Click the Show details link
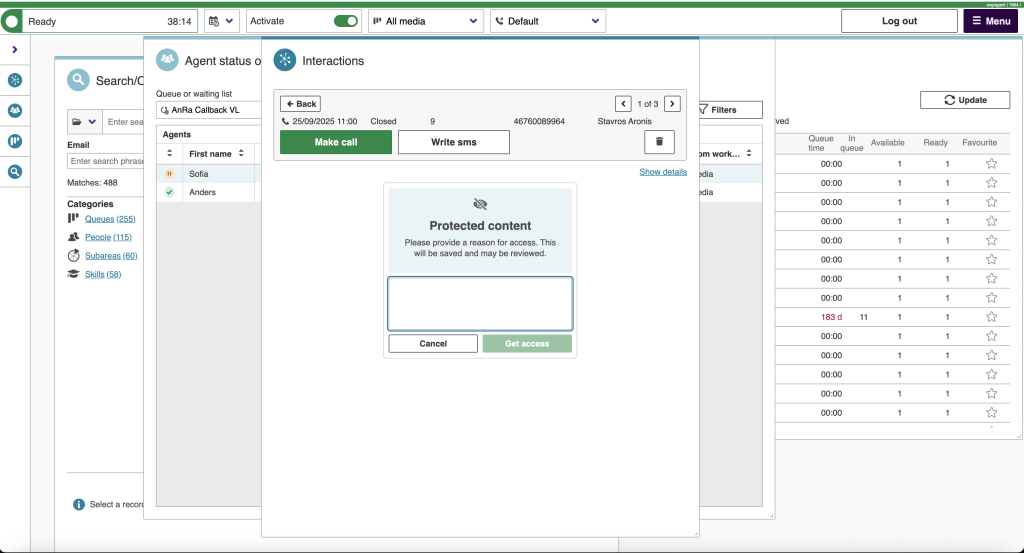Image resolution: width=1024 pixels, height=553 pixels. (663, 172)
